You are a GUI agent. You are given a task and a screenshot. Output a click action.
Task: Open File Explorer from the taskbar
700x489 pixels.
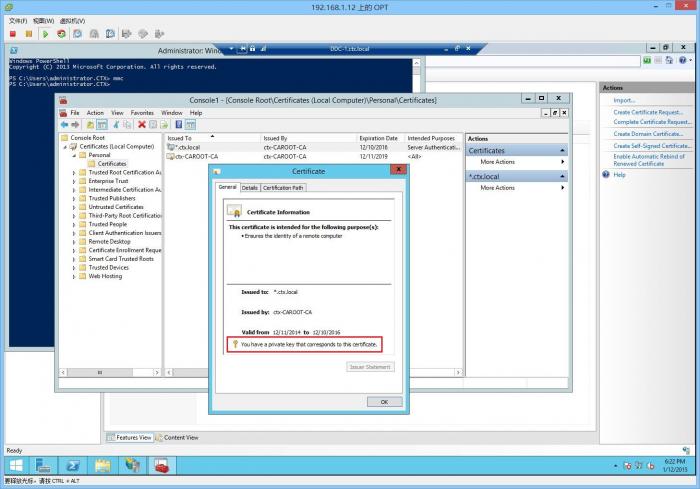click(x=103, y=465)
